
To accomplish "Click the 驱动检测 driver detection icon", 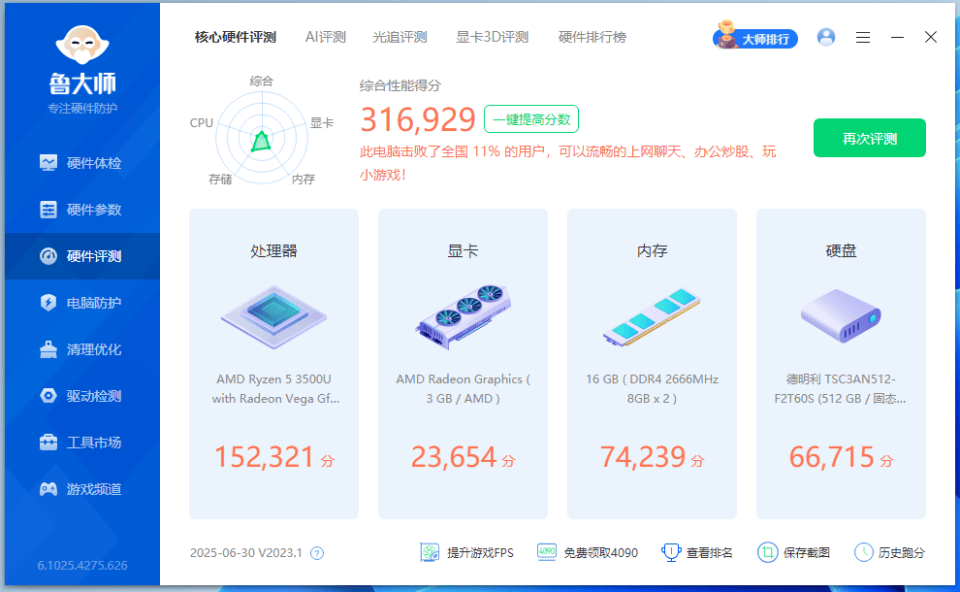I will (48, 396).
